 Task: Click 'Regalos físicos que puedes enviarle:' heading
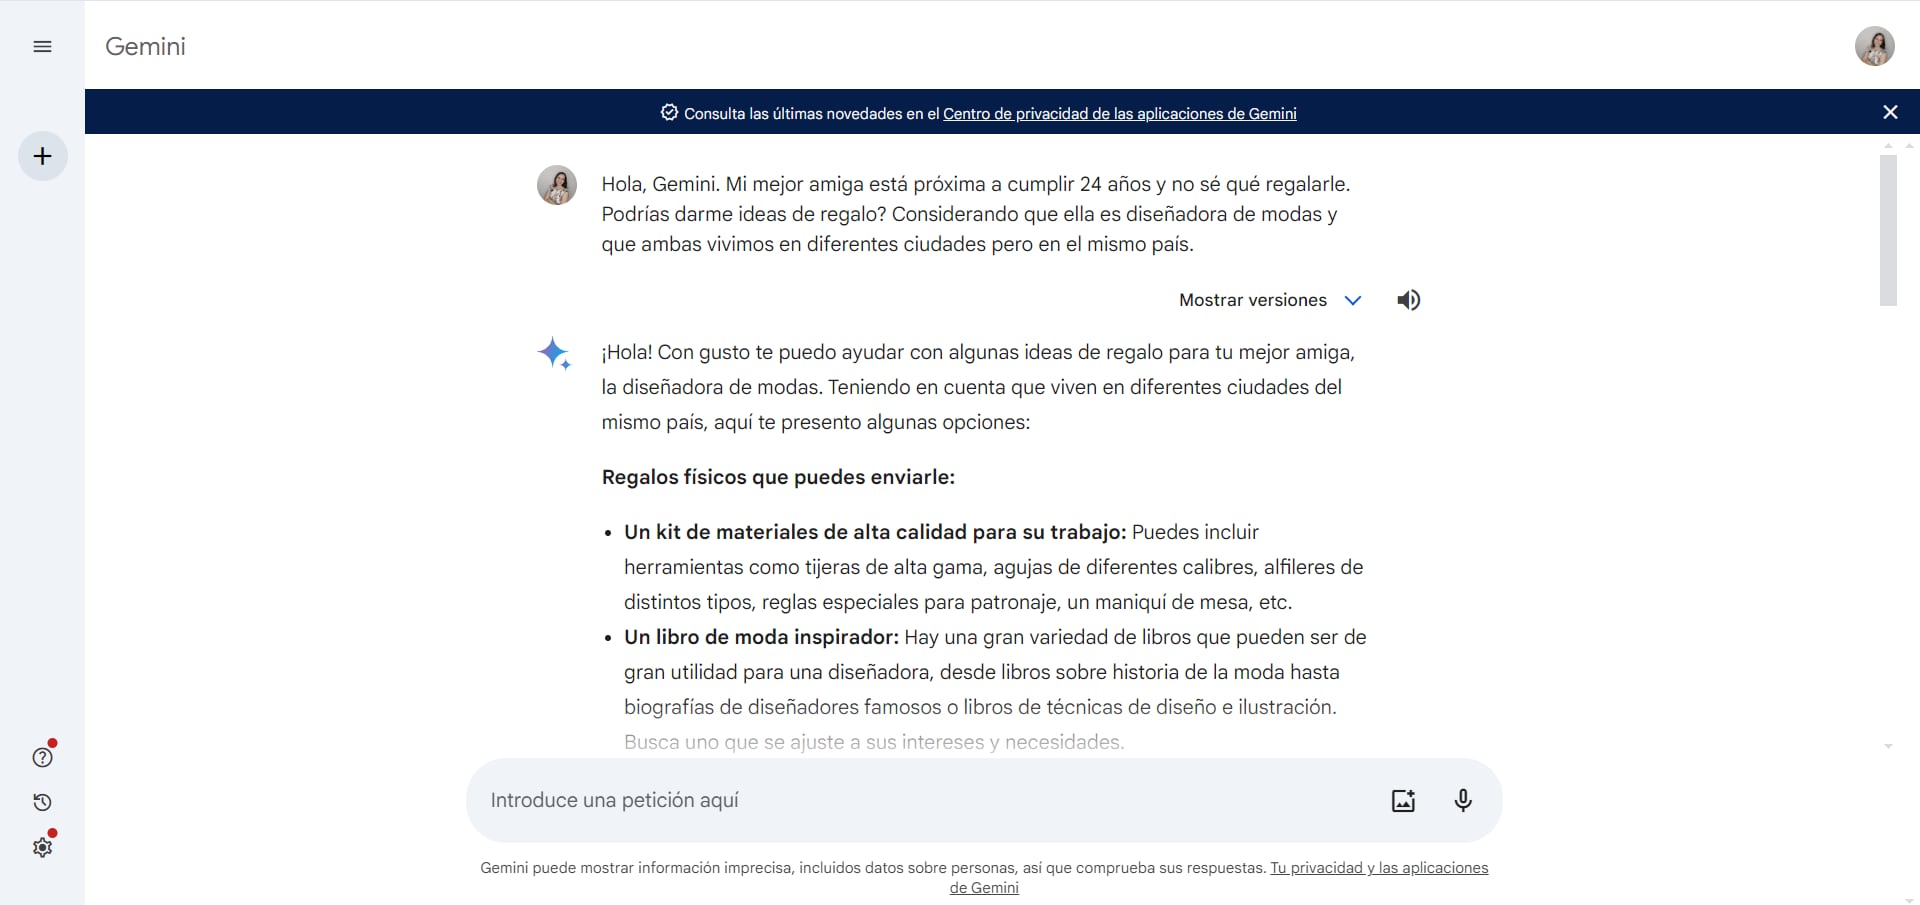(x=778, y=477)
